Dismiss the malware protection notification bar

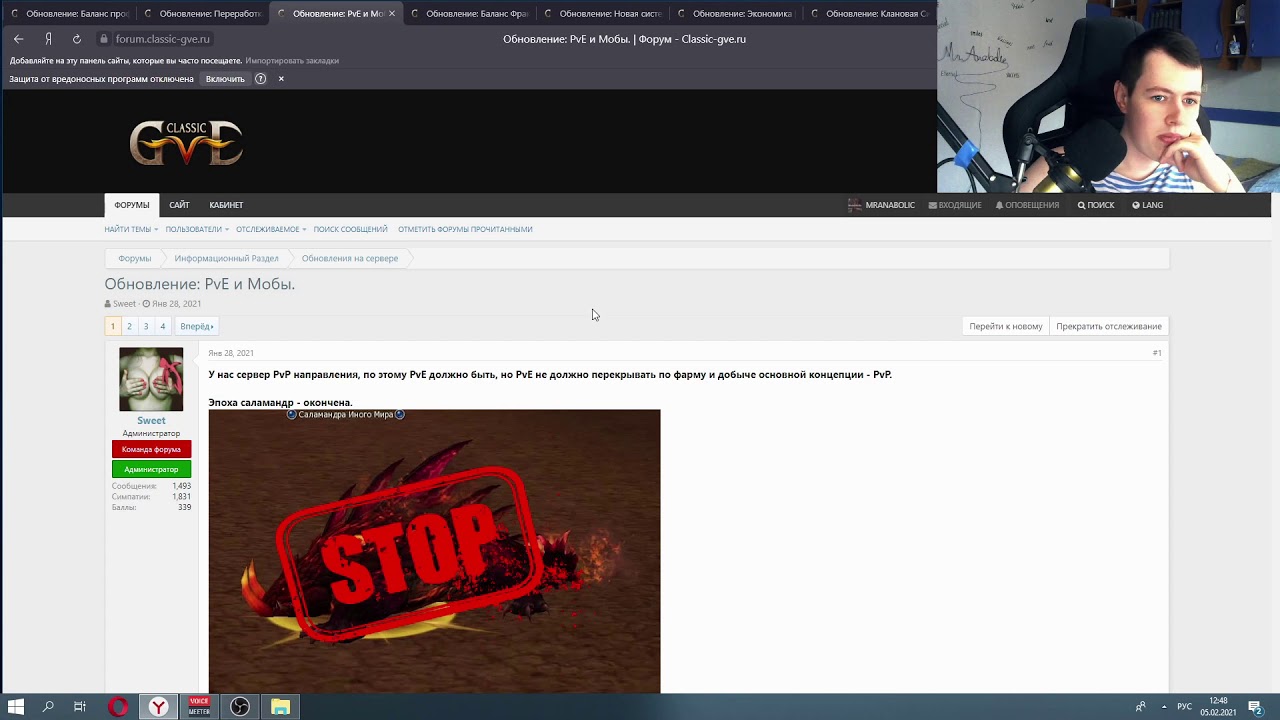coord(281,79)
